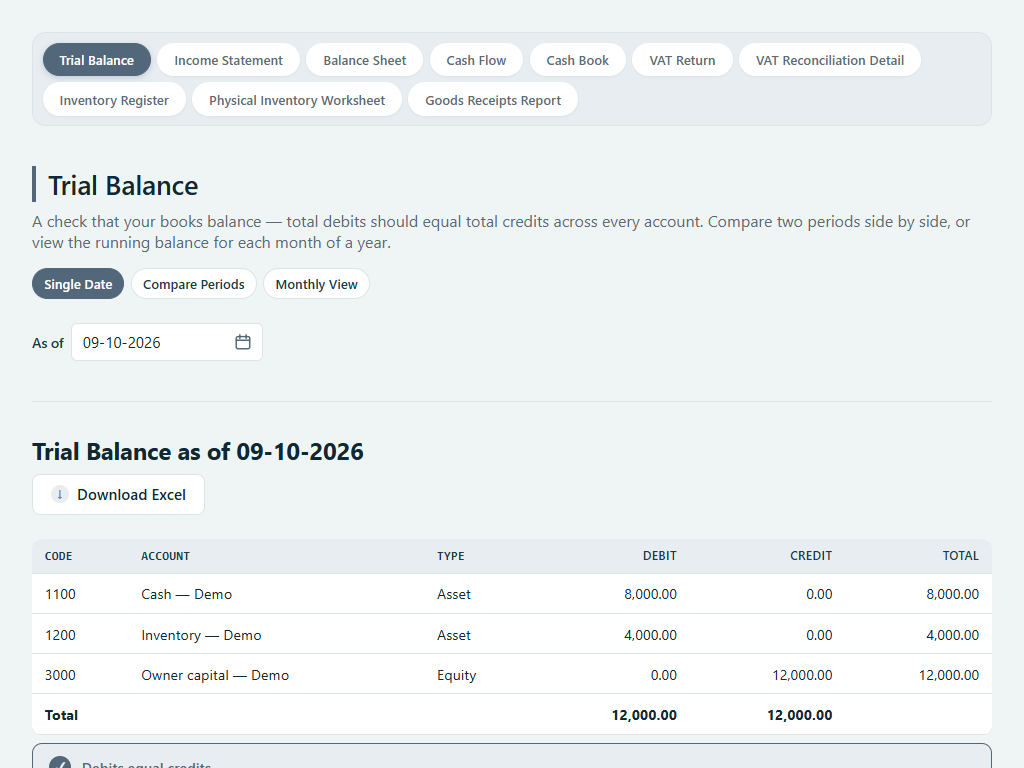
Task: Click the download arrow icon beside Download Excel
Action: point(59,494)
